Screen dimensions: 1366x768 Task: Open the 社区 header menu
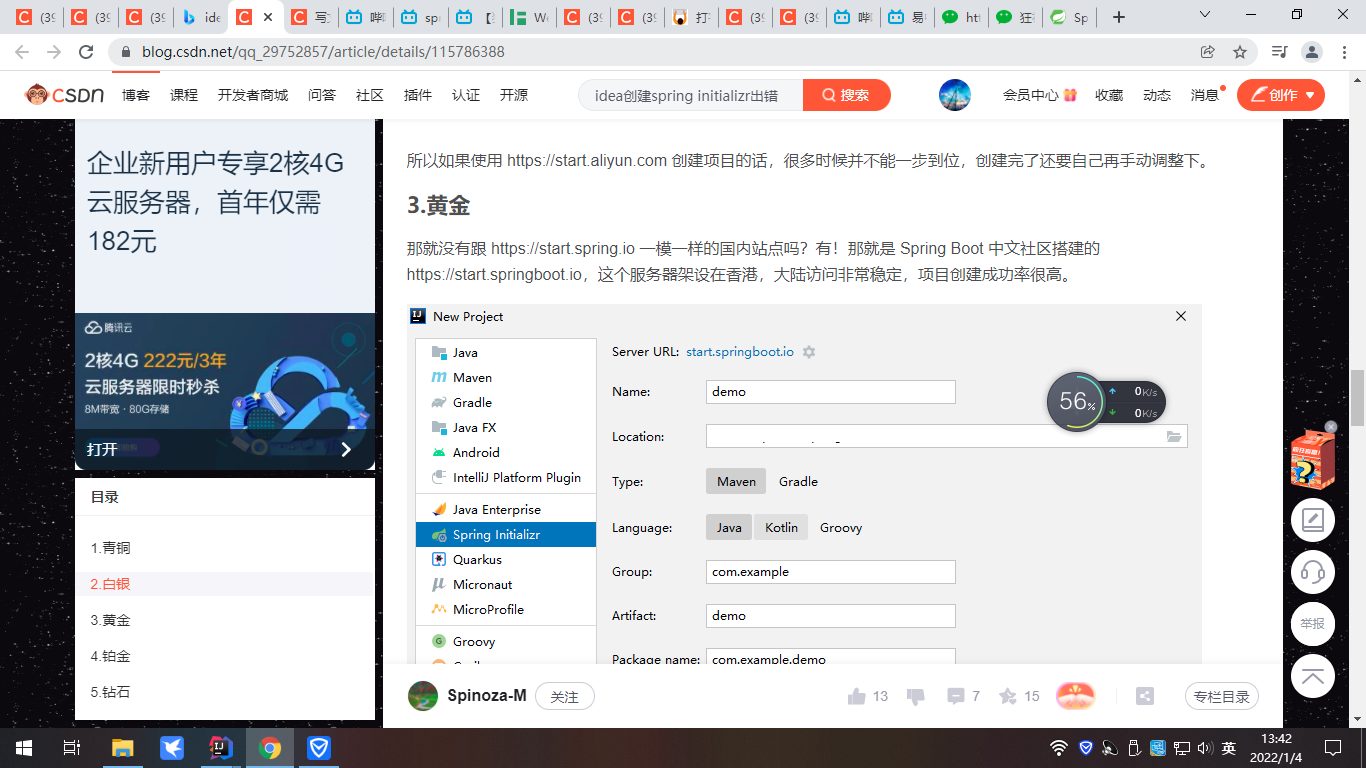pos(370,95)
